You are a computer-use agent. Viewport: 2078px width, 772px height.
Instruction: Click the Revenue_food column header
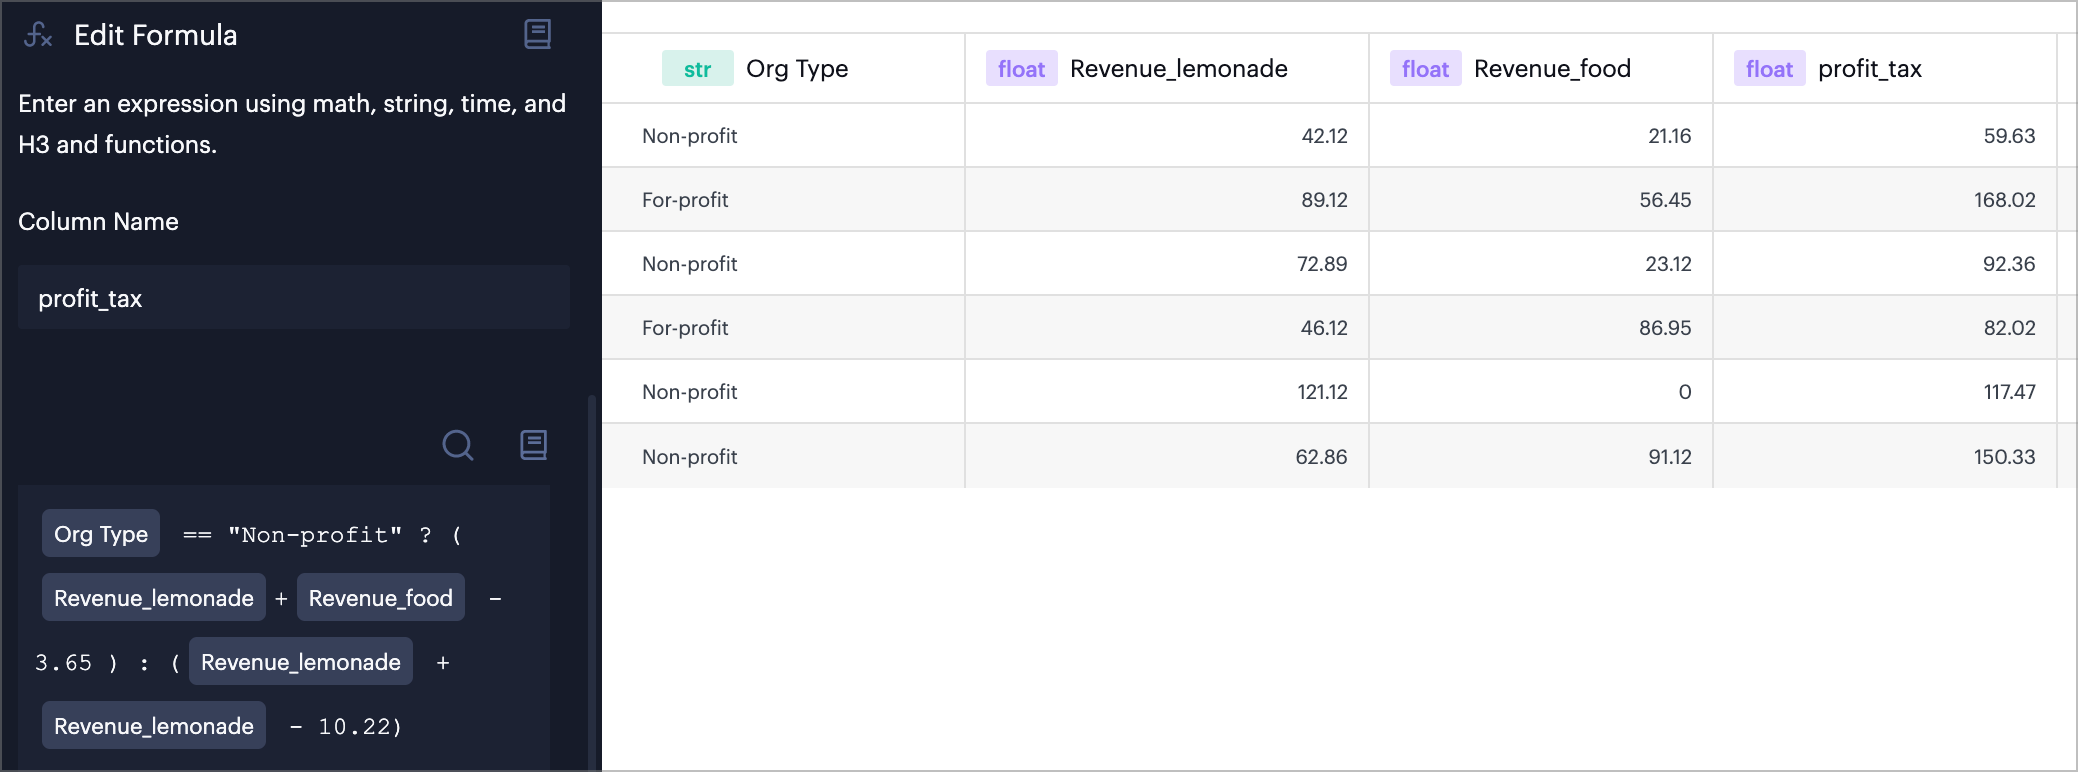[1541, 68]
